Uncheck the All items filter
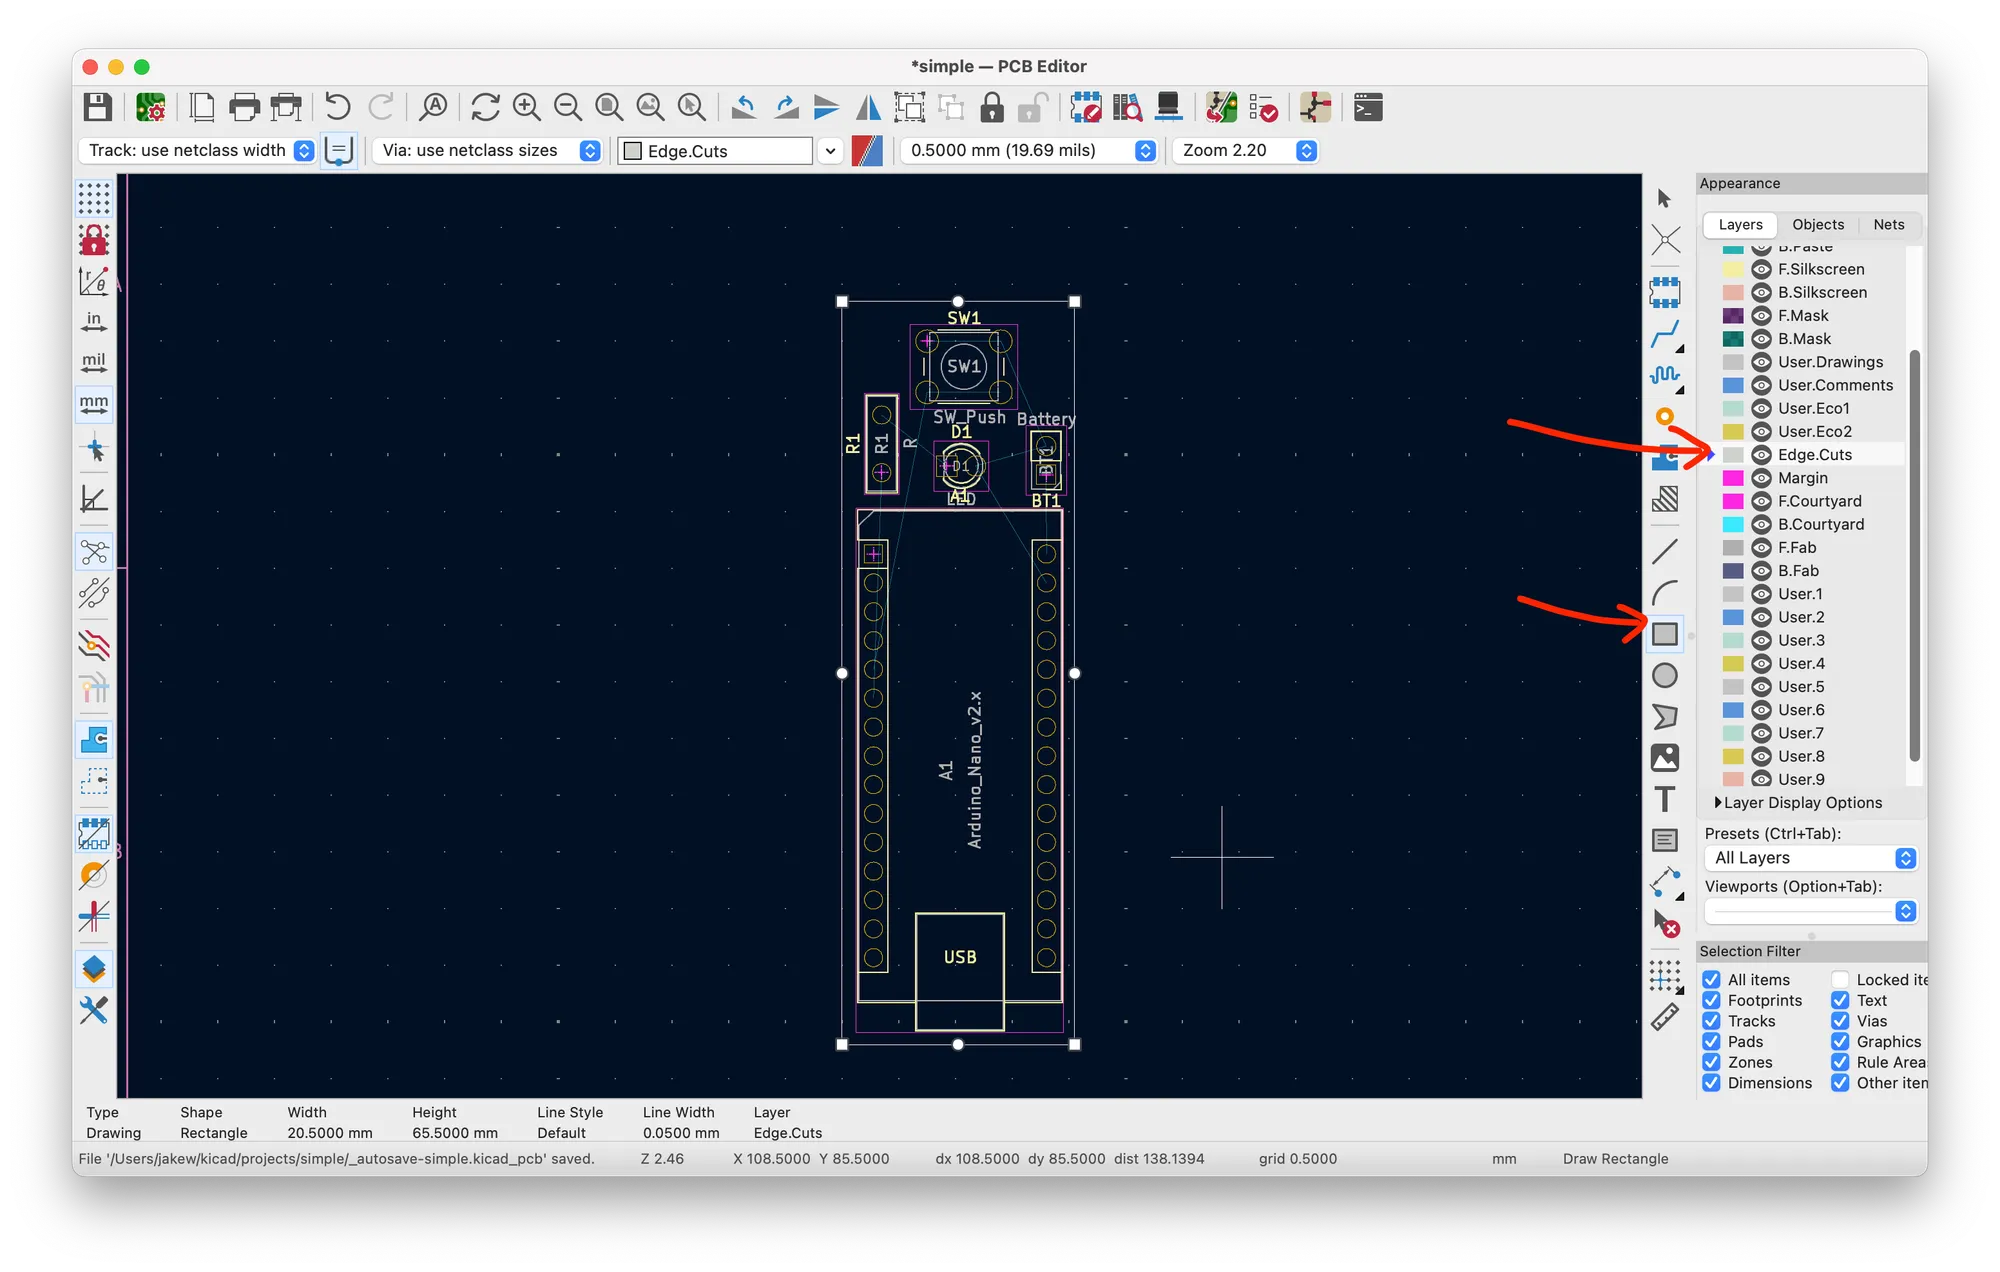 click(1711, 980)
